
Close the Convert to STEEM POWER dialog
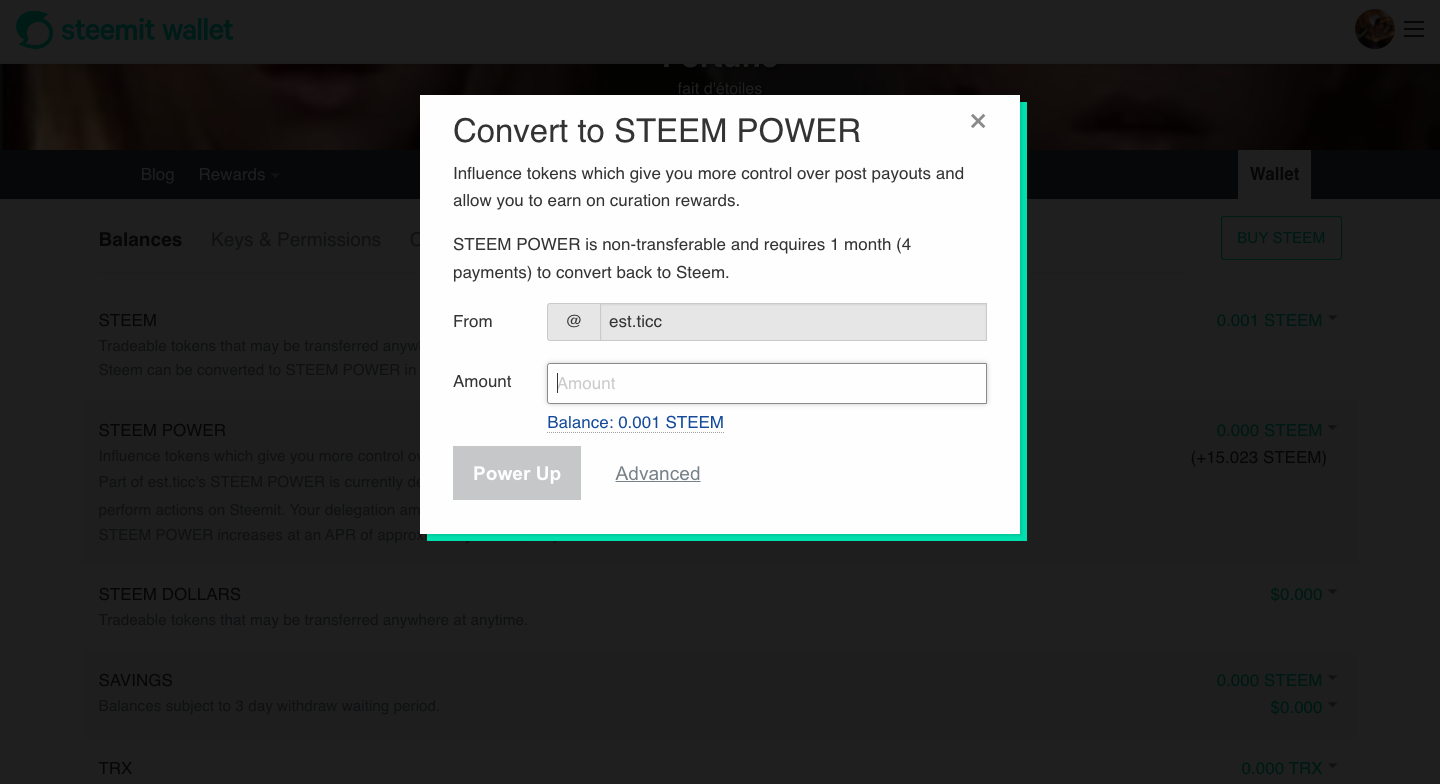pyautogui.click(x=978, y=121)
